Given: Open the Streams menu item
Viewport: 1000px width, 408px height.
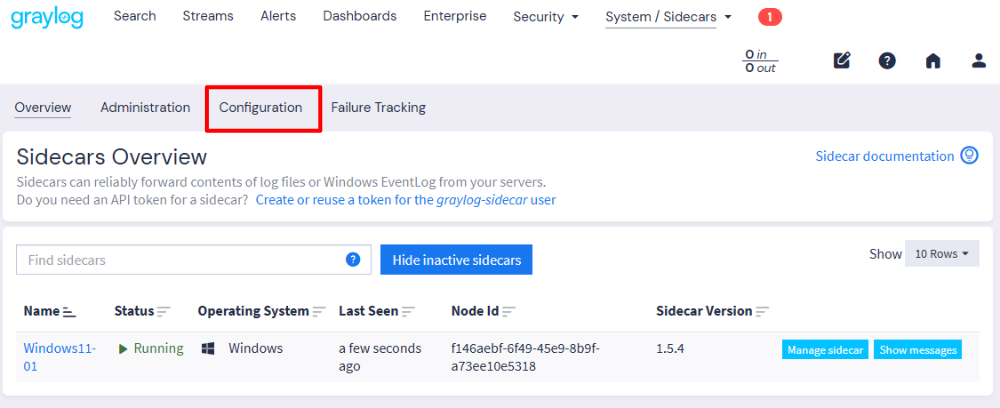Looking at the screenshot, I should coord(208,17).
